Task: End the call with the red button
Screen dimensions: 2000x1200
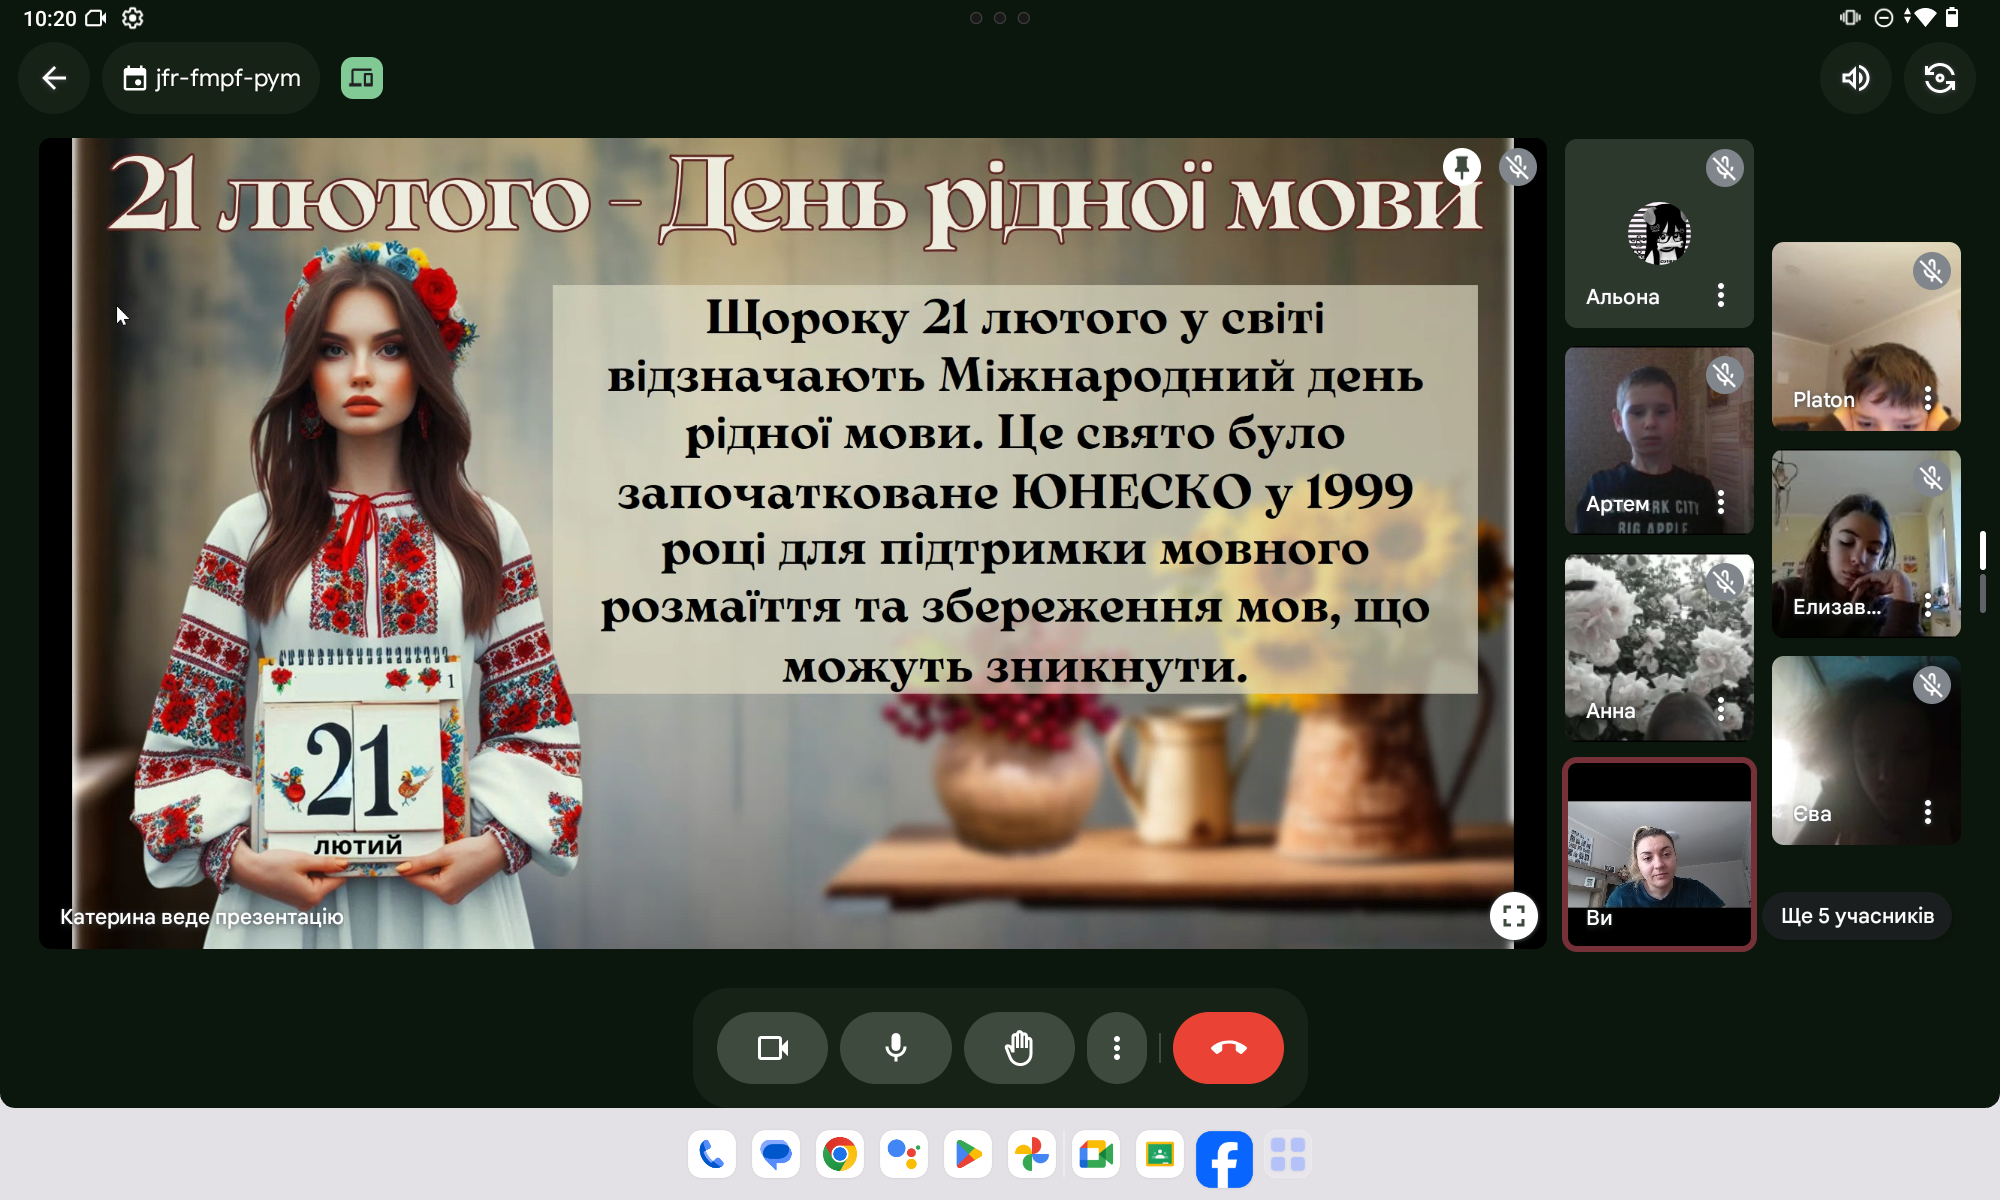Action: point(1228,1048)
